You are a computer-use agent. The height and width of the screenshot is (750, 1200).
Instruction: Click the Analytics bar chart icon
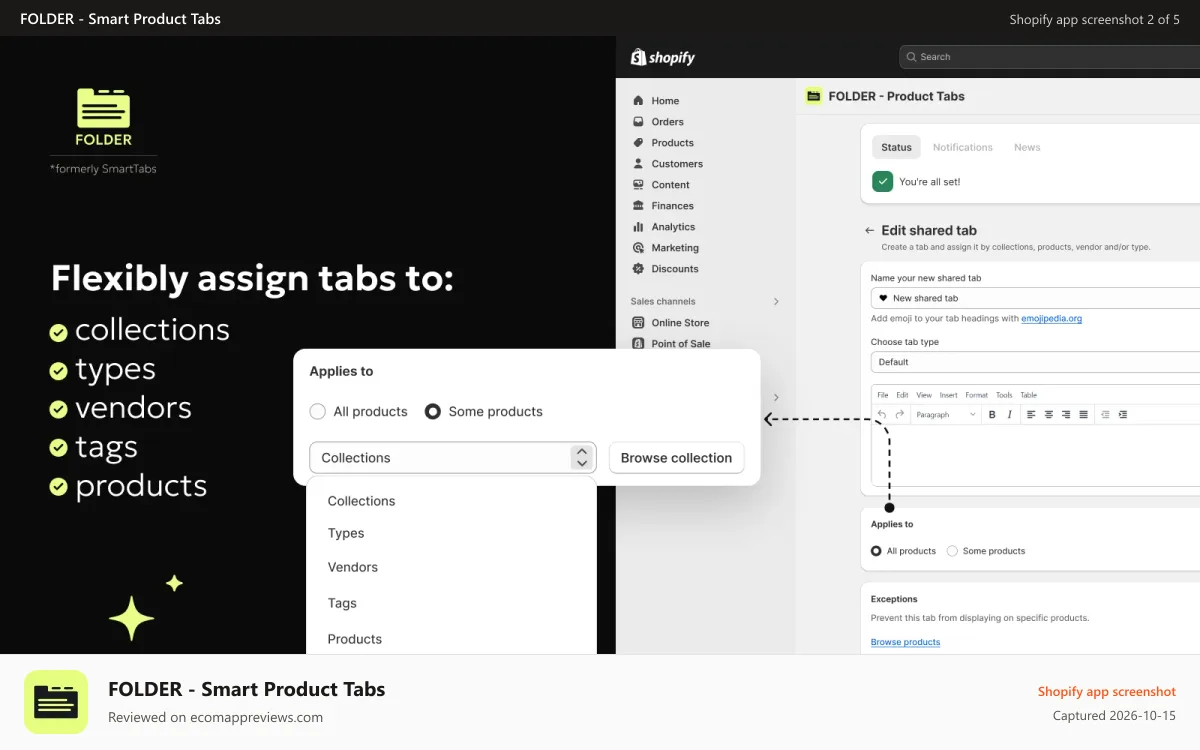point(638,227)
